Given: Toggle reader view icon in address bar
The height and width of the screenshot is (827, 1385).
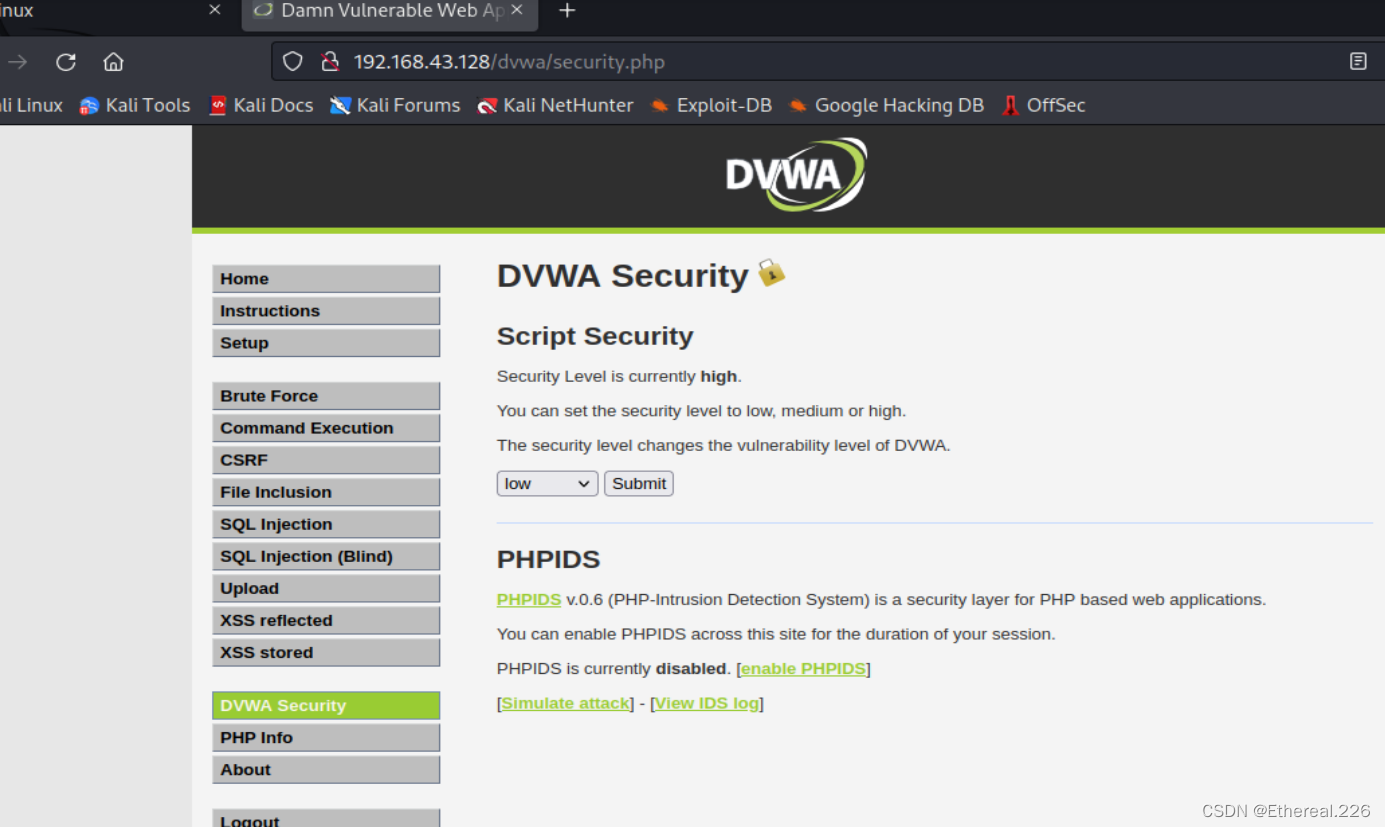Looking at the screenshot, I should [1358, 62].
